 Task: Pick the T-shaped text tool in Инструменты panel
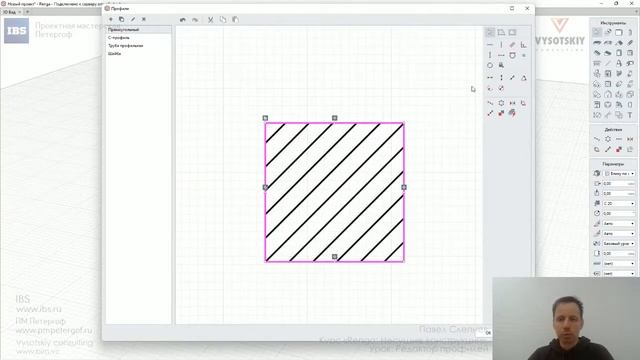click(630, 115)
